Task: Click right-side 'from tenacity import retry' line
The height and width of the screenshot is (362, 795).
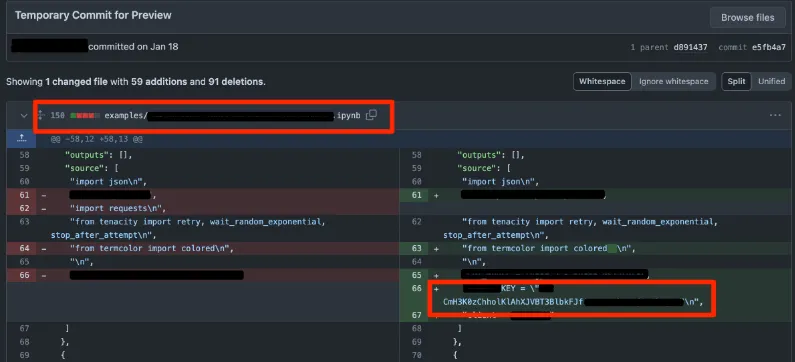Action: [581, 228]
